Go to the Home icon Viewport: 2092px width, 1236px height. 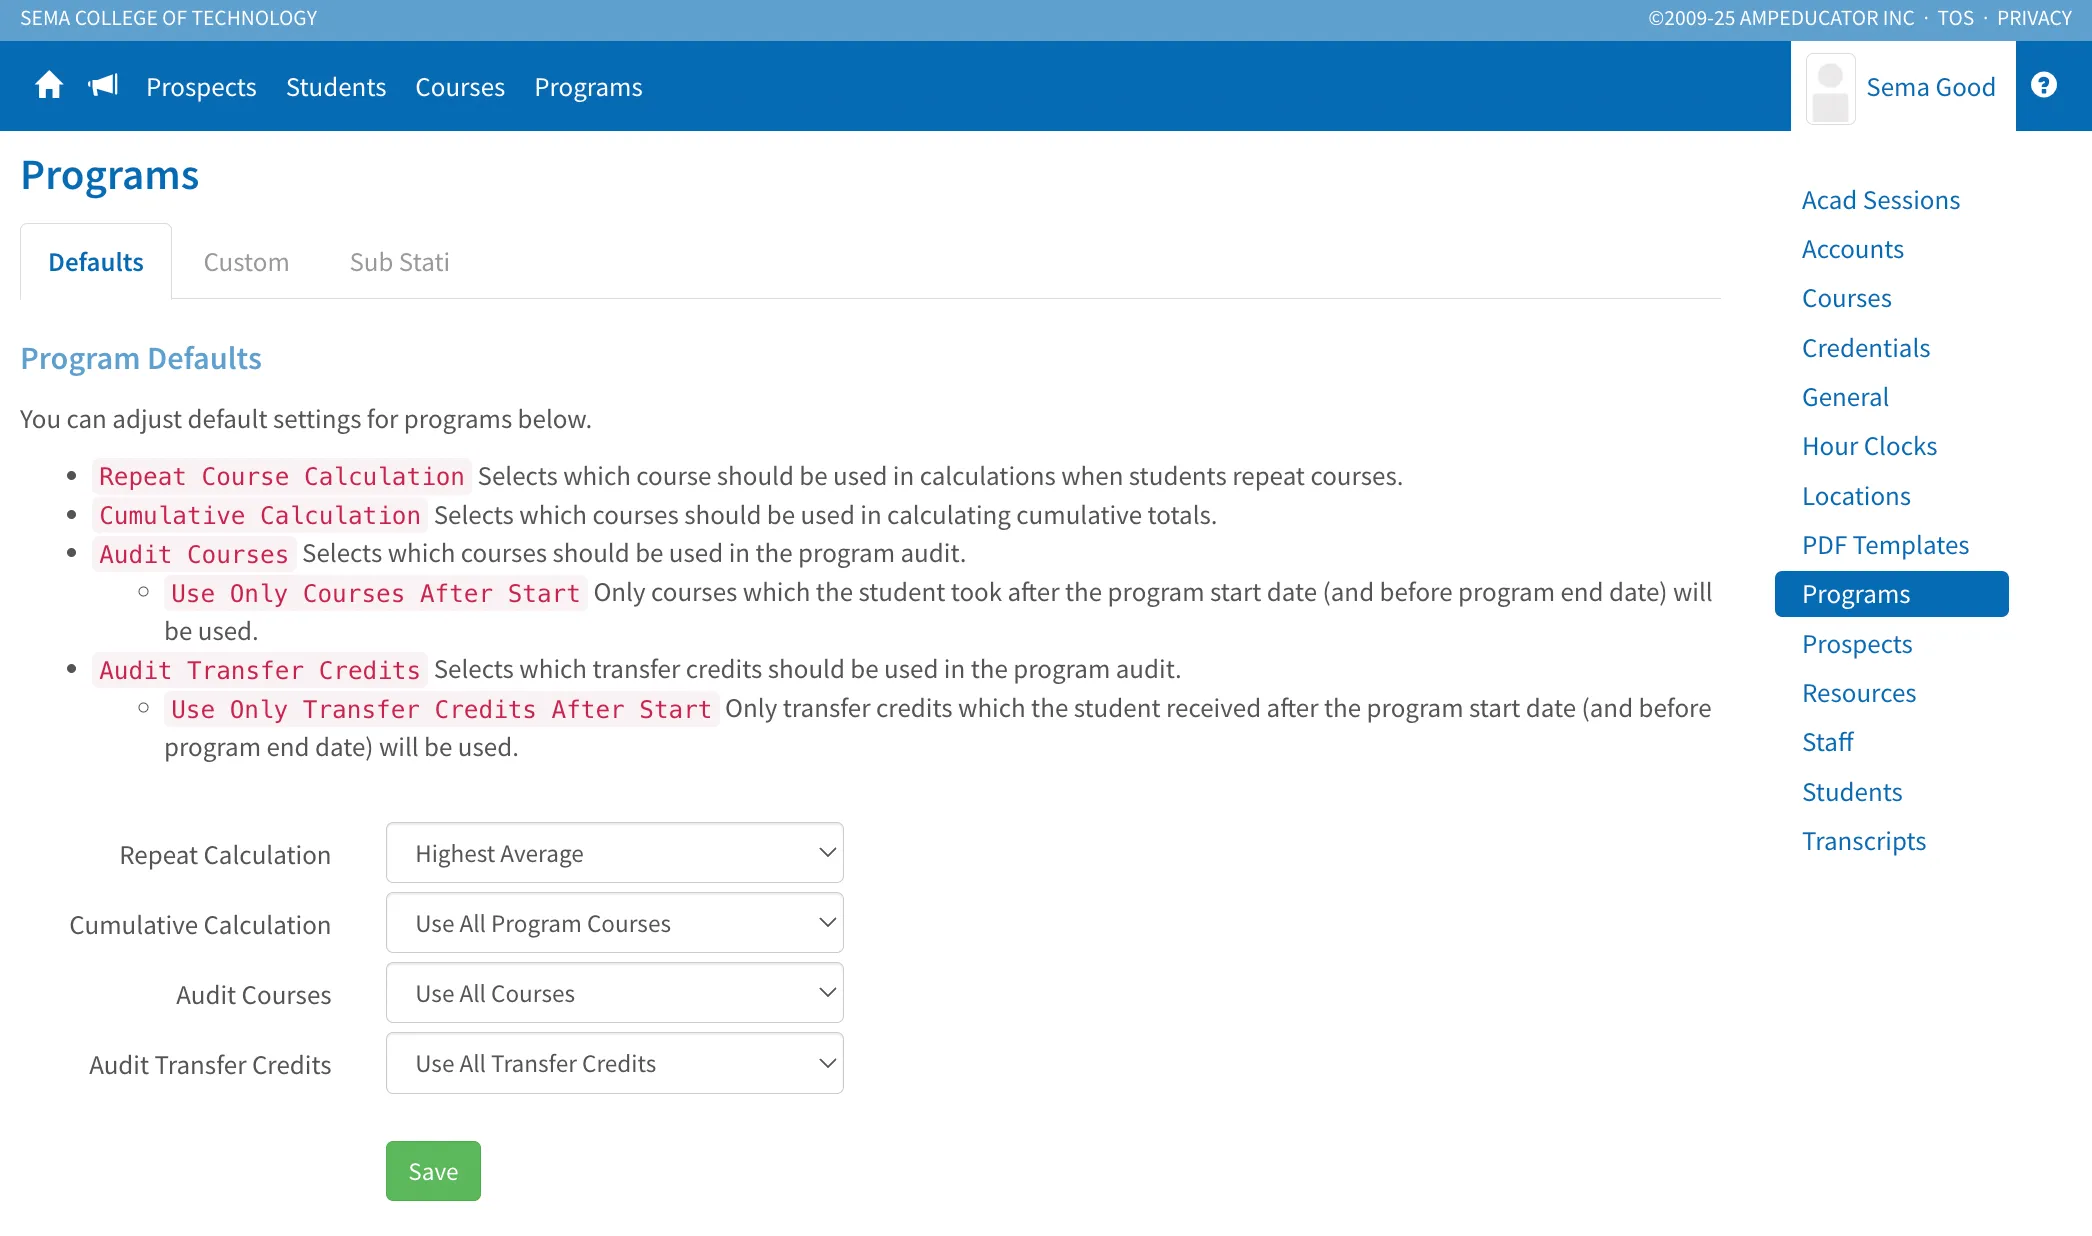click(x=49, y=86)
